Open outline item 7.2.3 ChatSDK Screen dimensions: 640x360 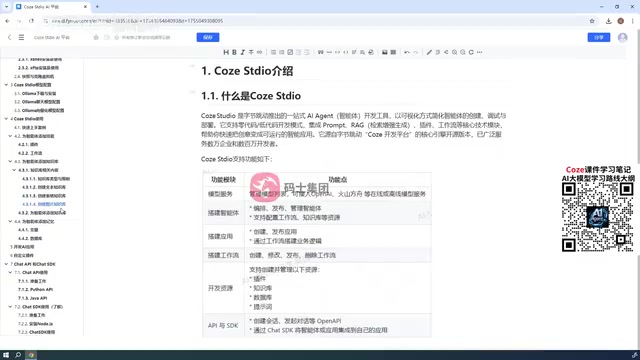pos(37,332)
